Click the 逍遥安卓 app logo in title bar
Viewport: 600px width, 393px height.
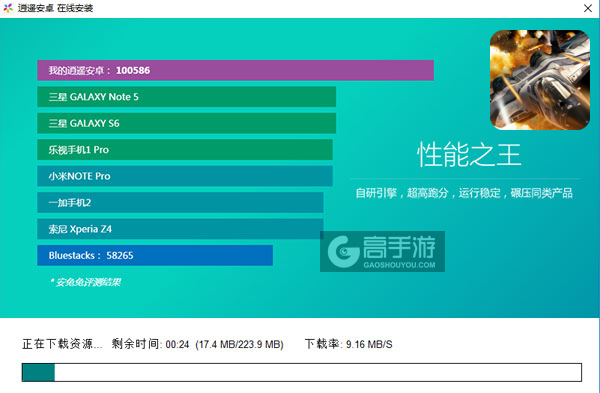pyautogui.click(x=8, y=8)
